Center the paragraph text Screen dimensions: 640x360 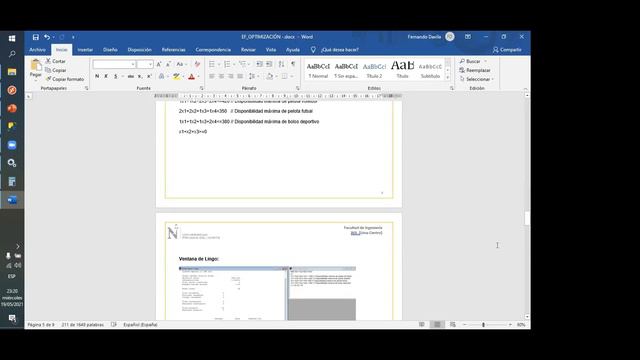click(221, 76)
